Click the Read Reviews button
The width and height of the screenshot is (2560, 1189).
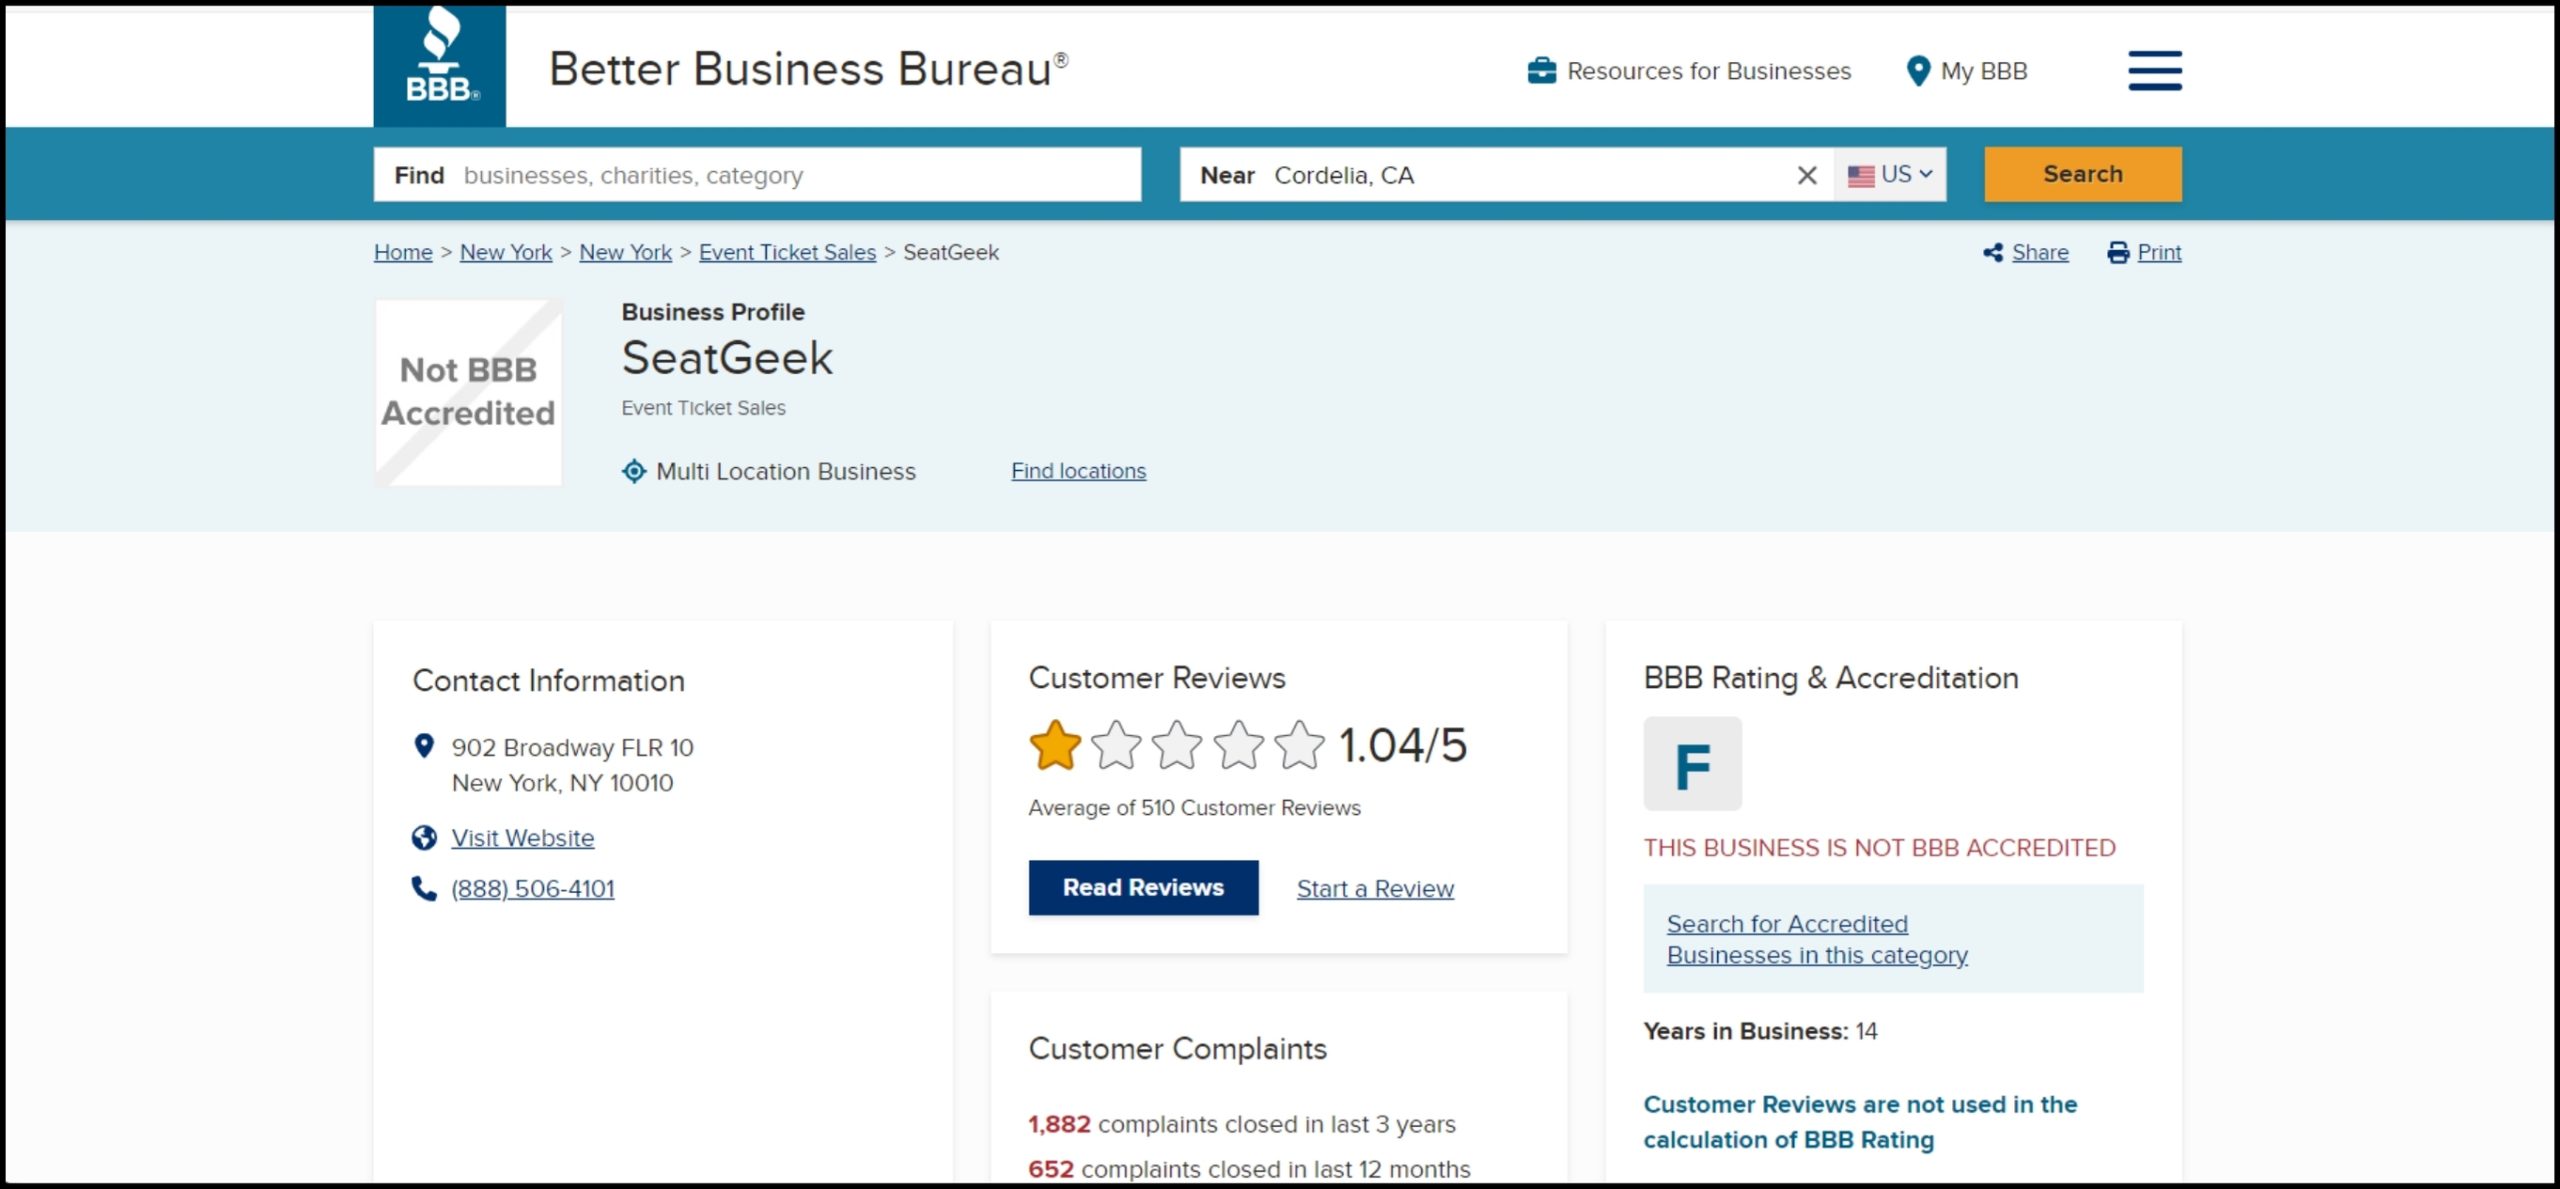click(1143, 888)
